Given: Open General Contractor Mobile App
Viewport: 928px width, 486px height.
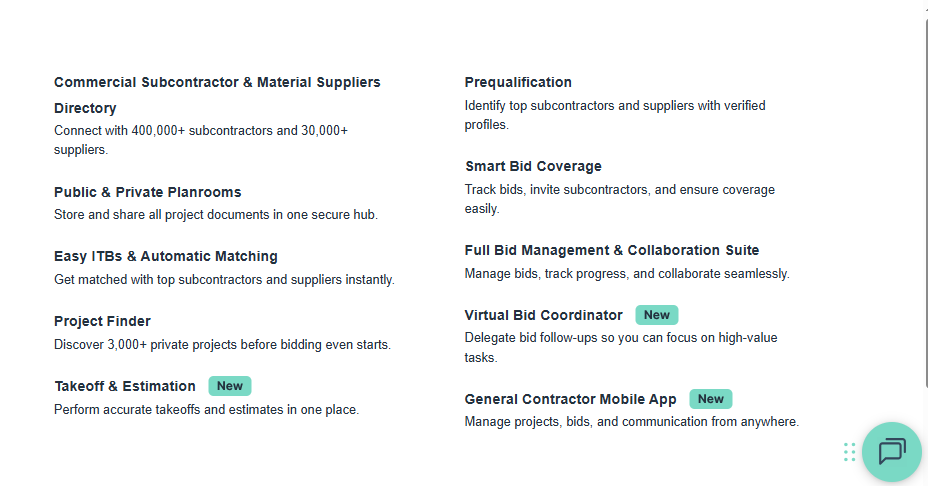Looking at the screenshot, I should [570, 399].
